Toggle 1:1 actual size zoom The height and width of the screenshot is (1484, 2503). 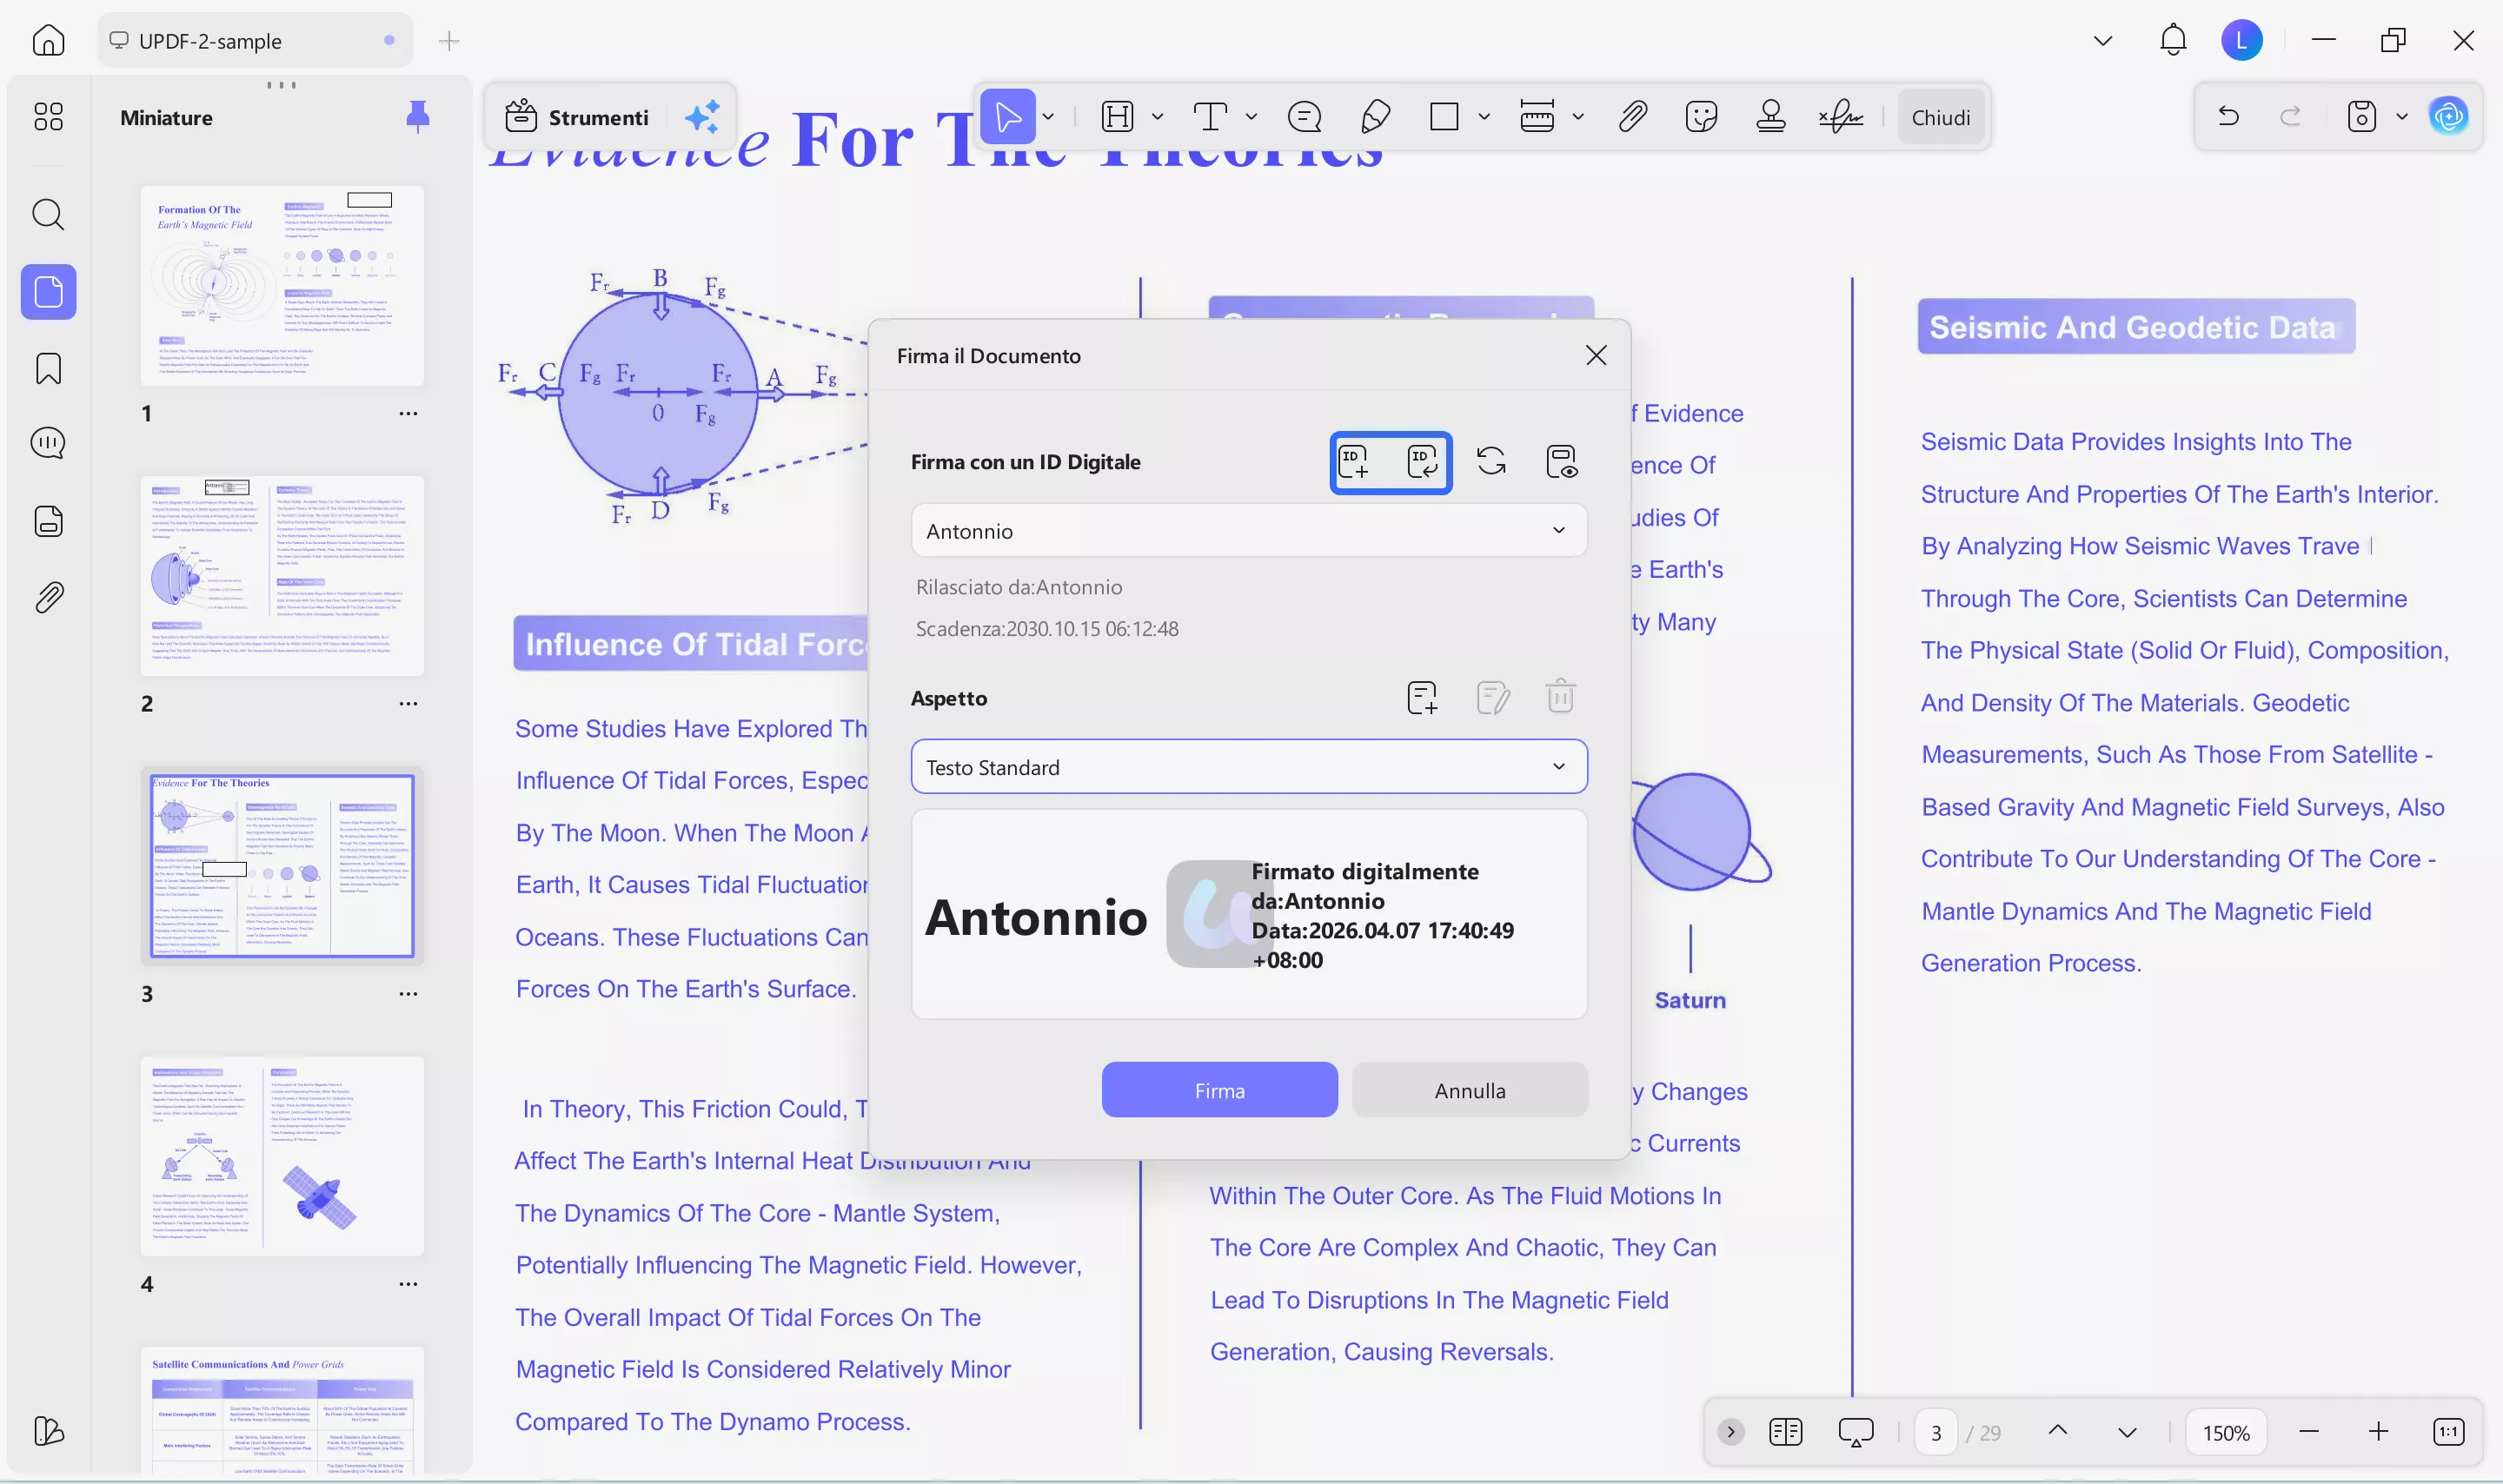click(x=2449, y=1431)
